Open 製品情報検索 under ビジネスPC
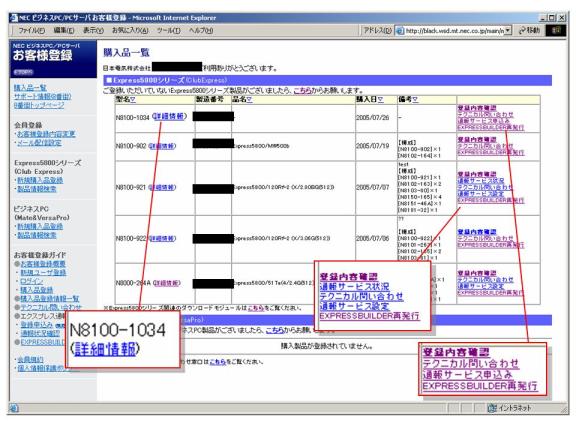The width and height of the screenshot is (576, 432). click(x=37, y=235)
